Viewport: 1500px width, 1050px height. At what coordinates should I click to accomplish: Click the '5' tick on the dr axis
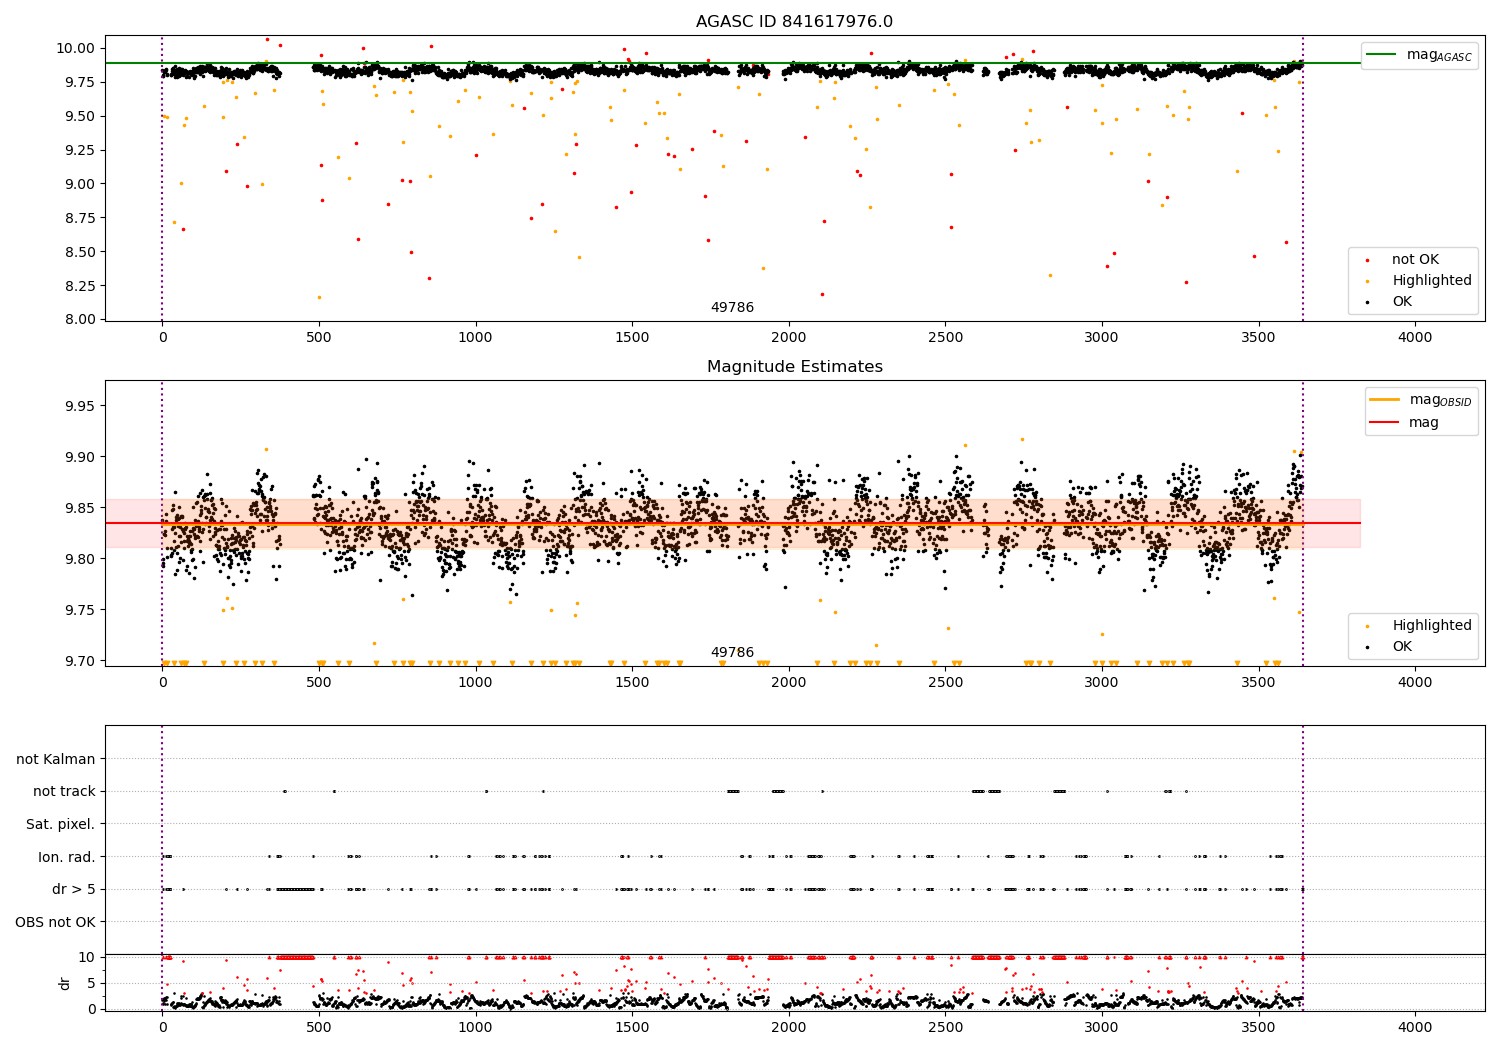pos(92,983)
